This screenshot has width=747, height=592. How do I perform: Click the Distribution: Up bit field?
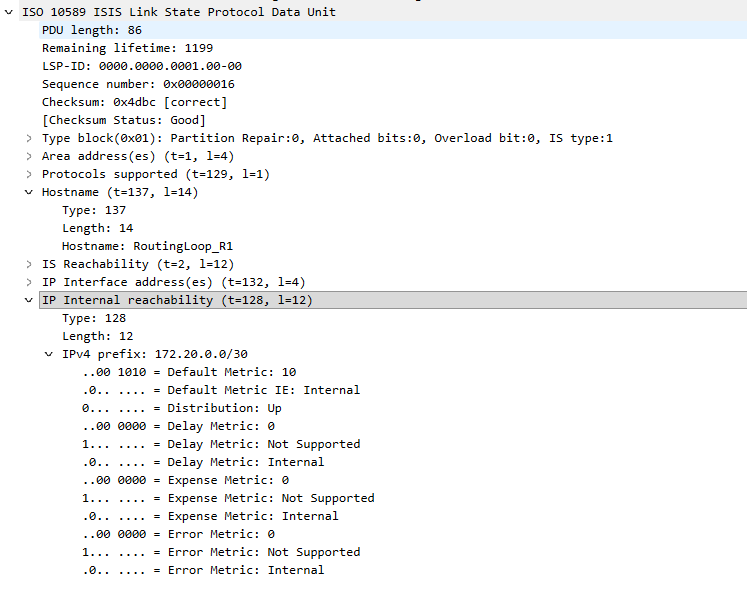(182, 408)
